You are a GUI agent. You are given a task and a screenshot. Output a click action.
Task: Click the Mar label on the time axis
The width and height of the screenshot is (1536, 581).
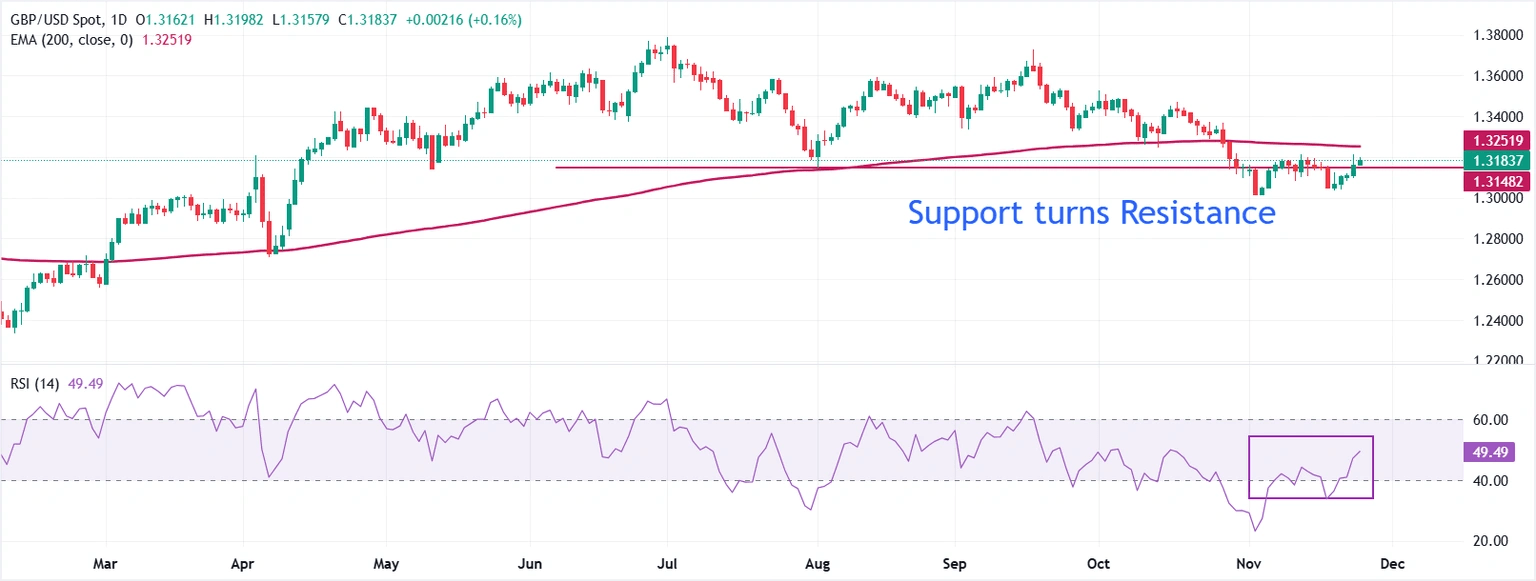108,564
